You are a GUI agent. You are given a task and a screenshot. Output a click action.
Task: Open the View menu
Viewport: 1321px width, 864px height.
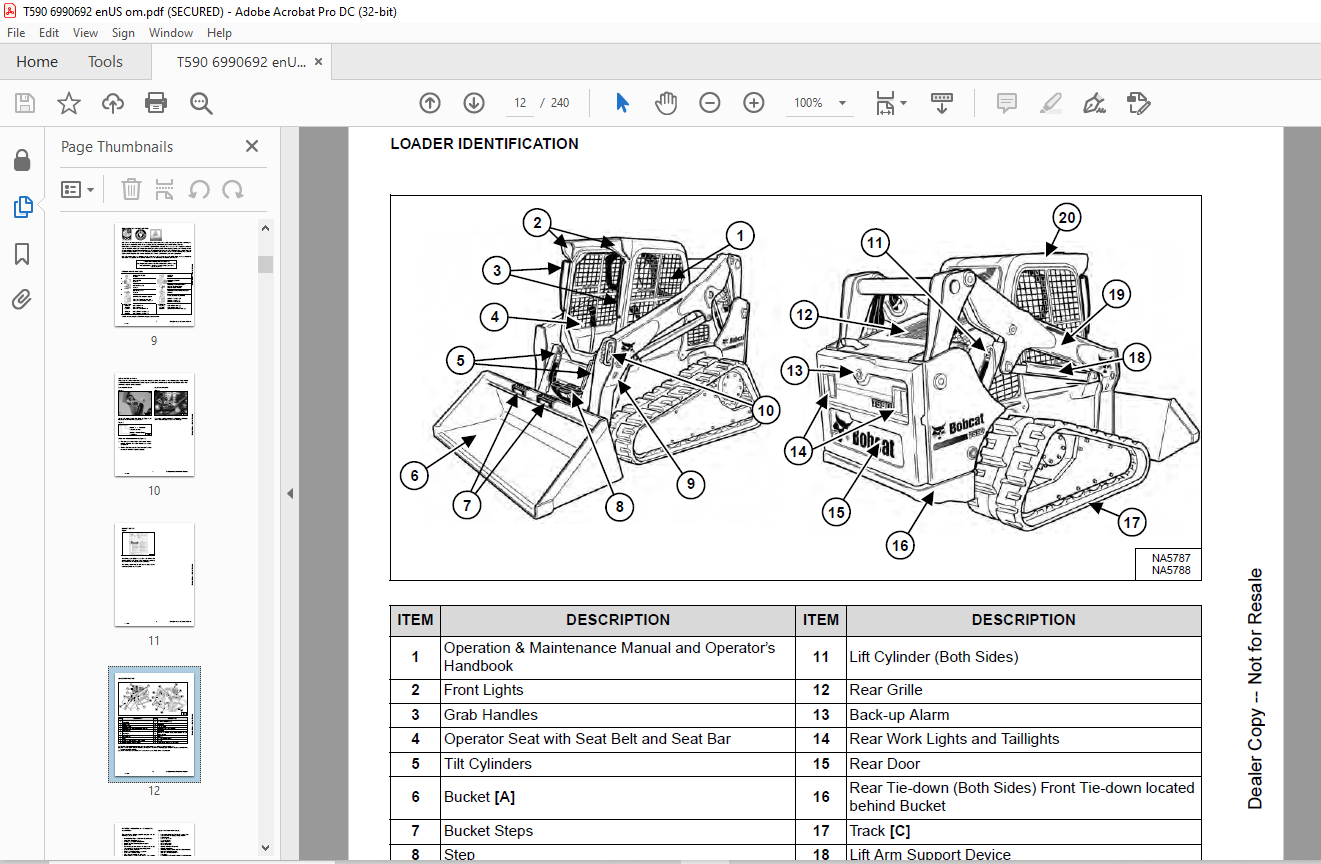coord(86,33)
